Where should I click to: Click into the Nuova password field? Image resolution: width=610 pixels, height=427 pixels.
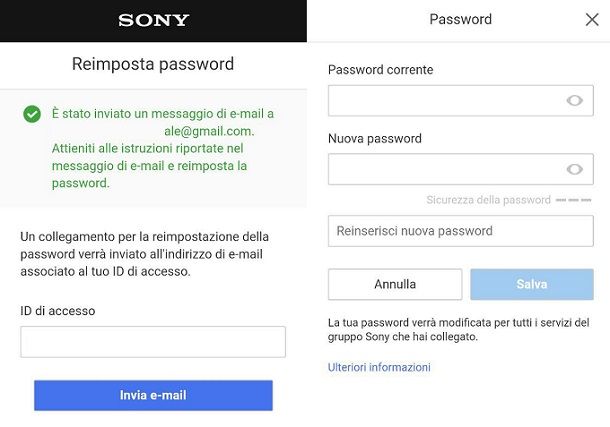pyautogui.click(x=461, y=169)
